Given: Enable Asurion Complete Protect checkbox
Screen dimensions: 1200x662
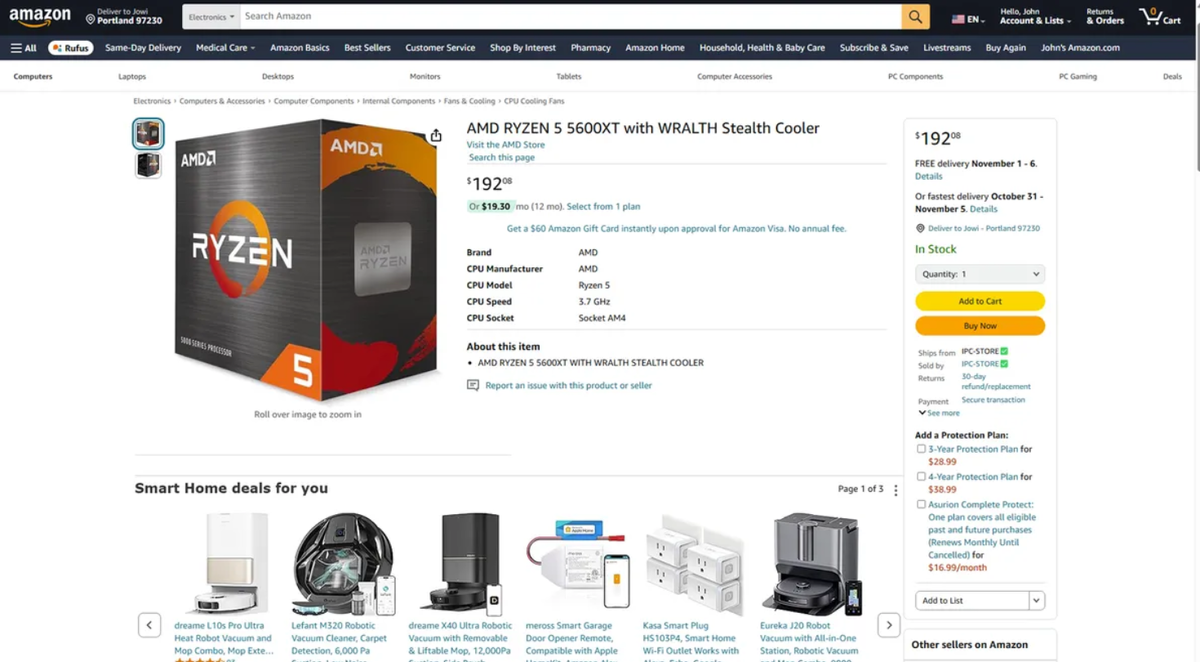Looking at the screenshot, I should (x=921, y=505).
